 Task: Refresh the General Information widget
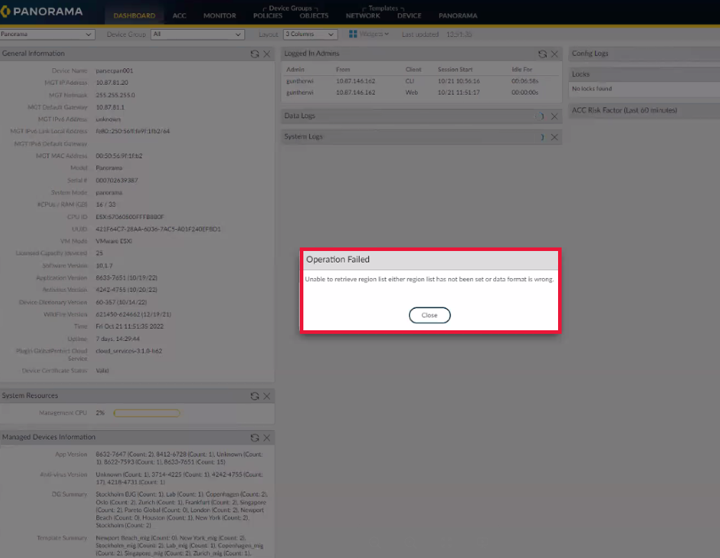coord(254,54)
